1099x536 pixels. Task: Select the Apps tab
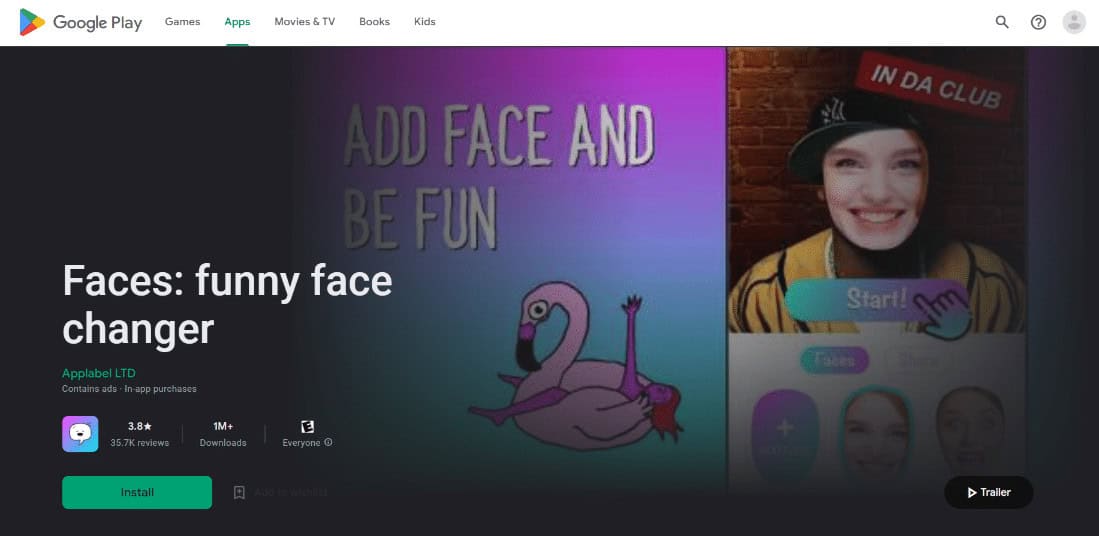coord(237,22)
